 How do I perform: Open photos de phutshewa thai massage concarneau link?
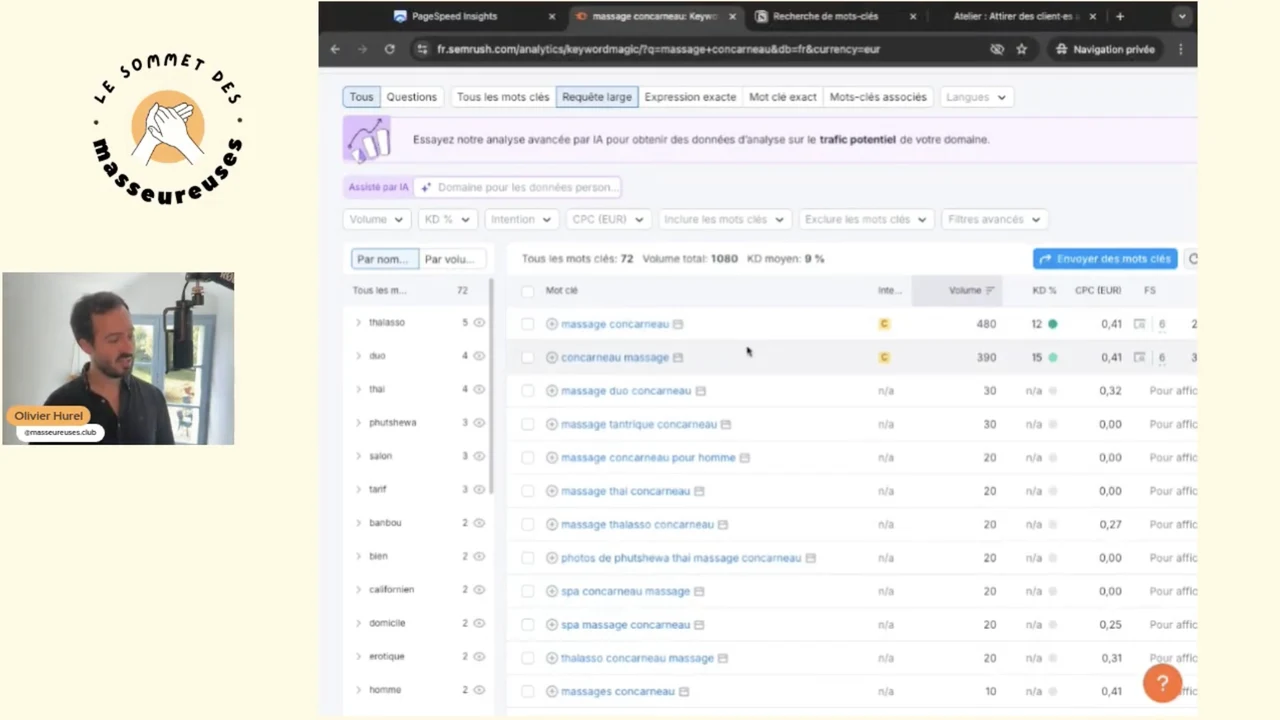681,558
